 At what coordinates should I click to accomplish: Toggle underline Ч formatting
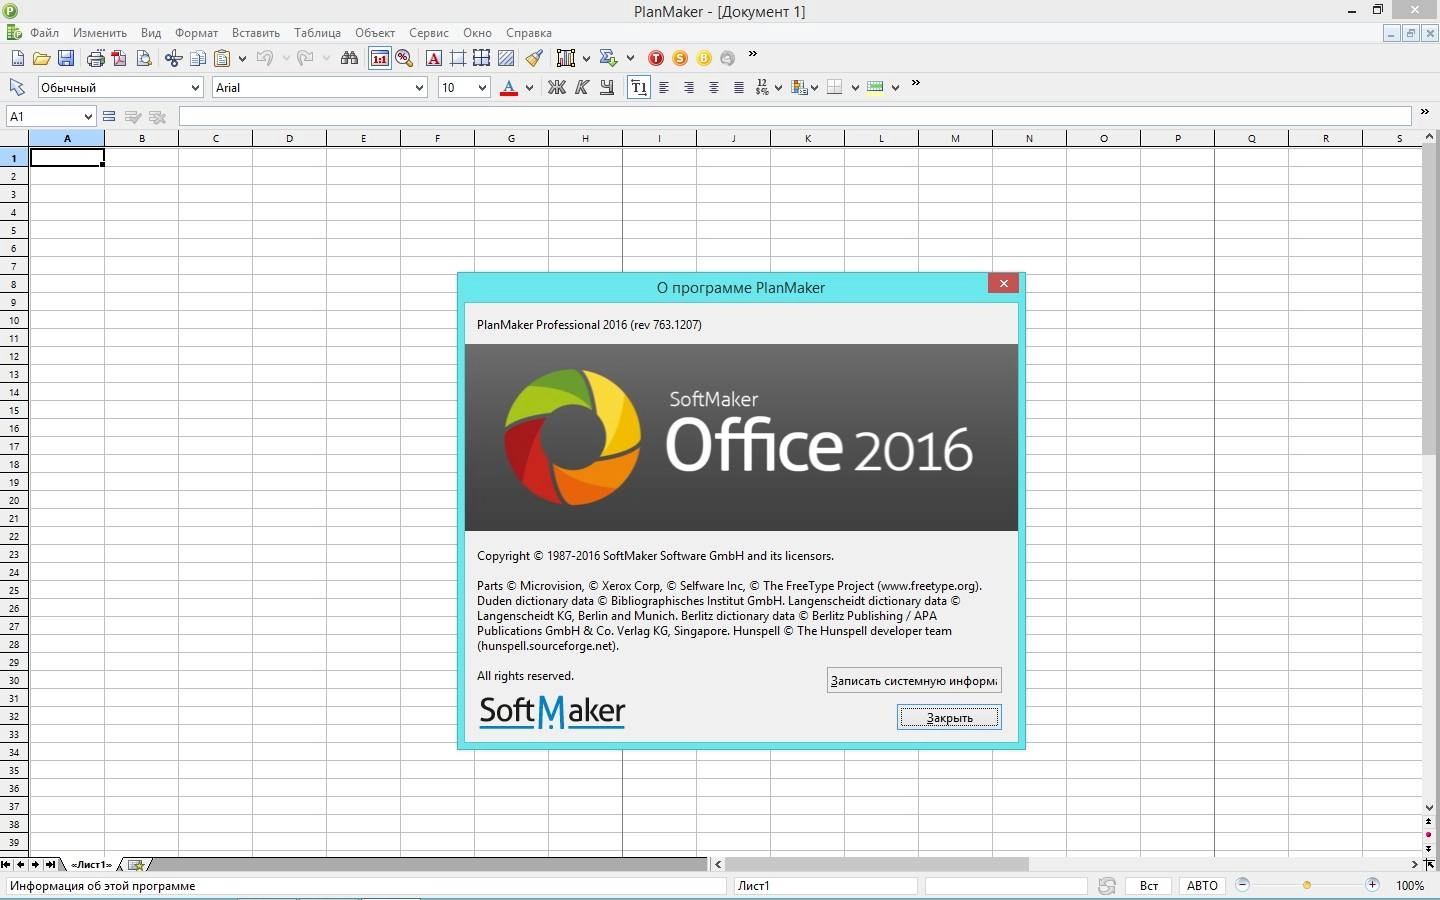click(607, 87)
